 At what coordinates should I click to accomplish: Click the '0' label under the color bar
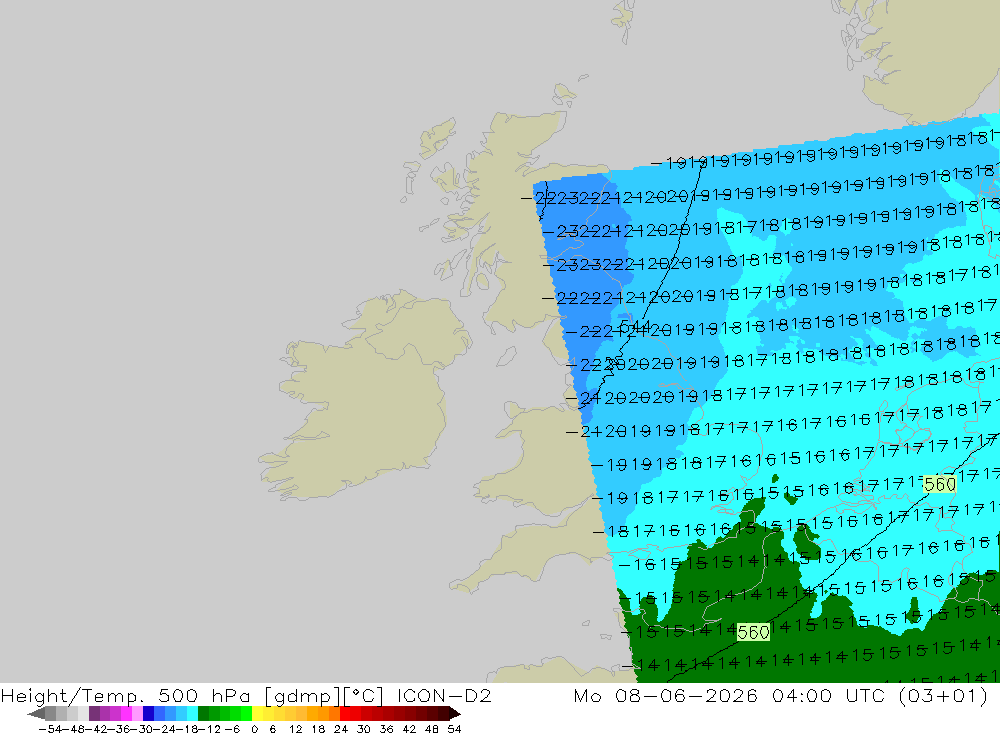click(x=254, y=729)
